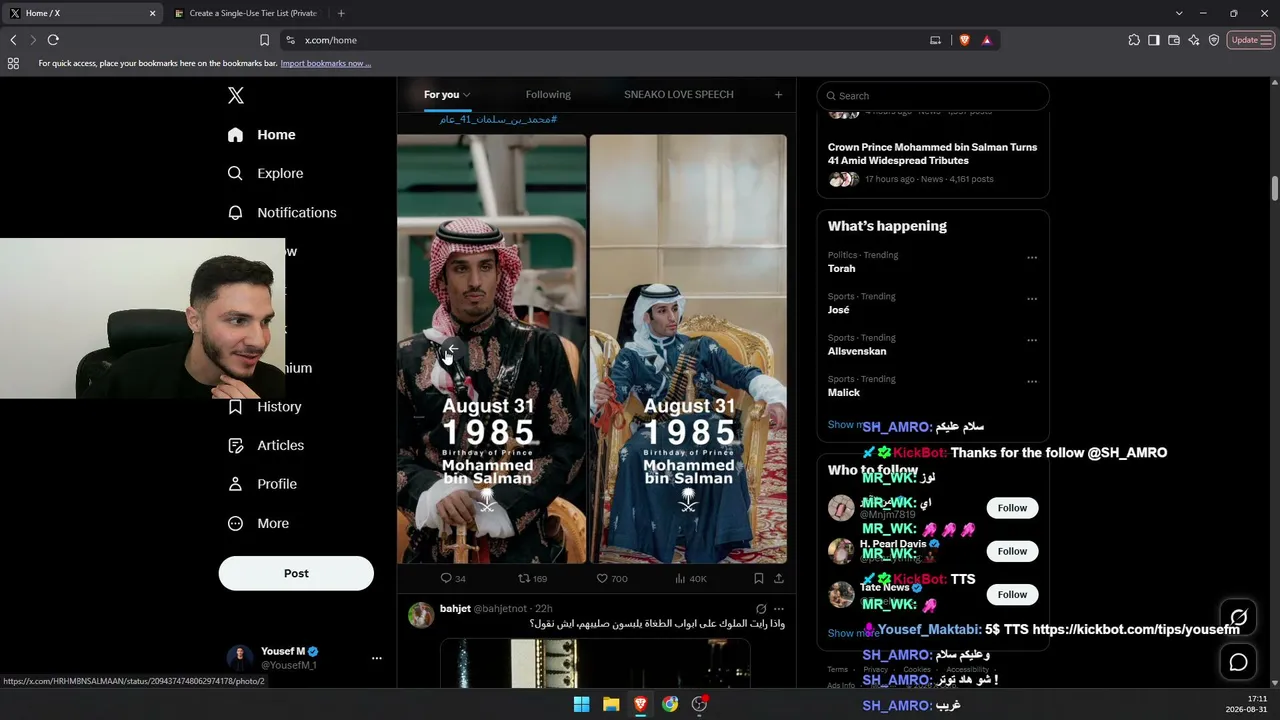Click the Grok icon on bahjet's post

pos(761,609)
